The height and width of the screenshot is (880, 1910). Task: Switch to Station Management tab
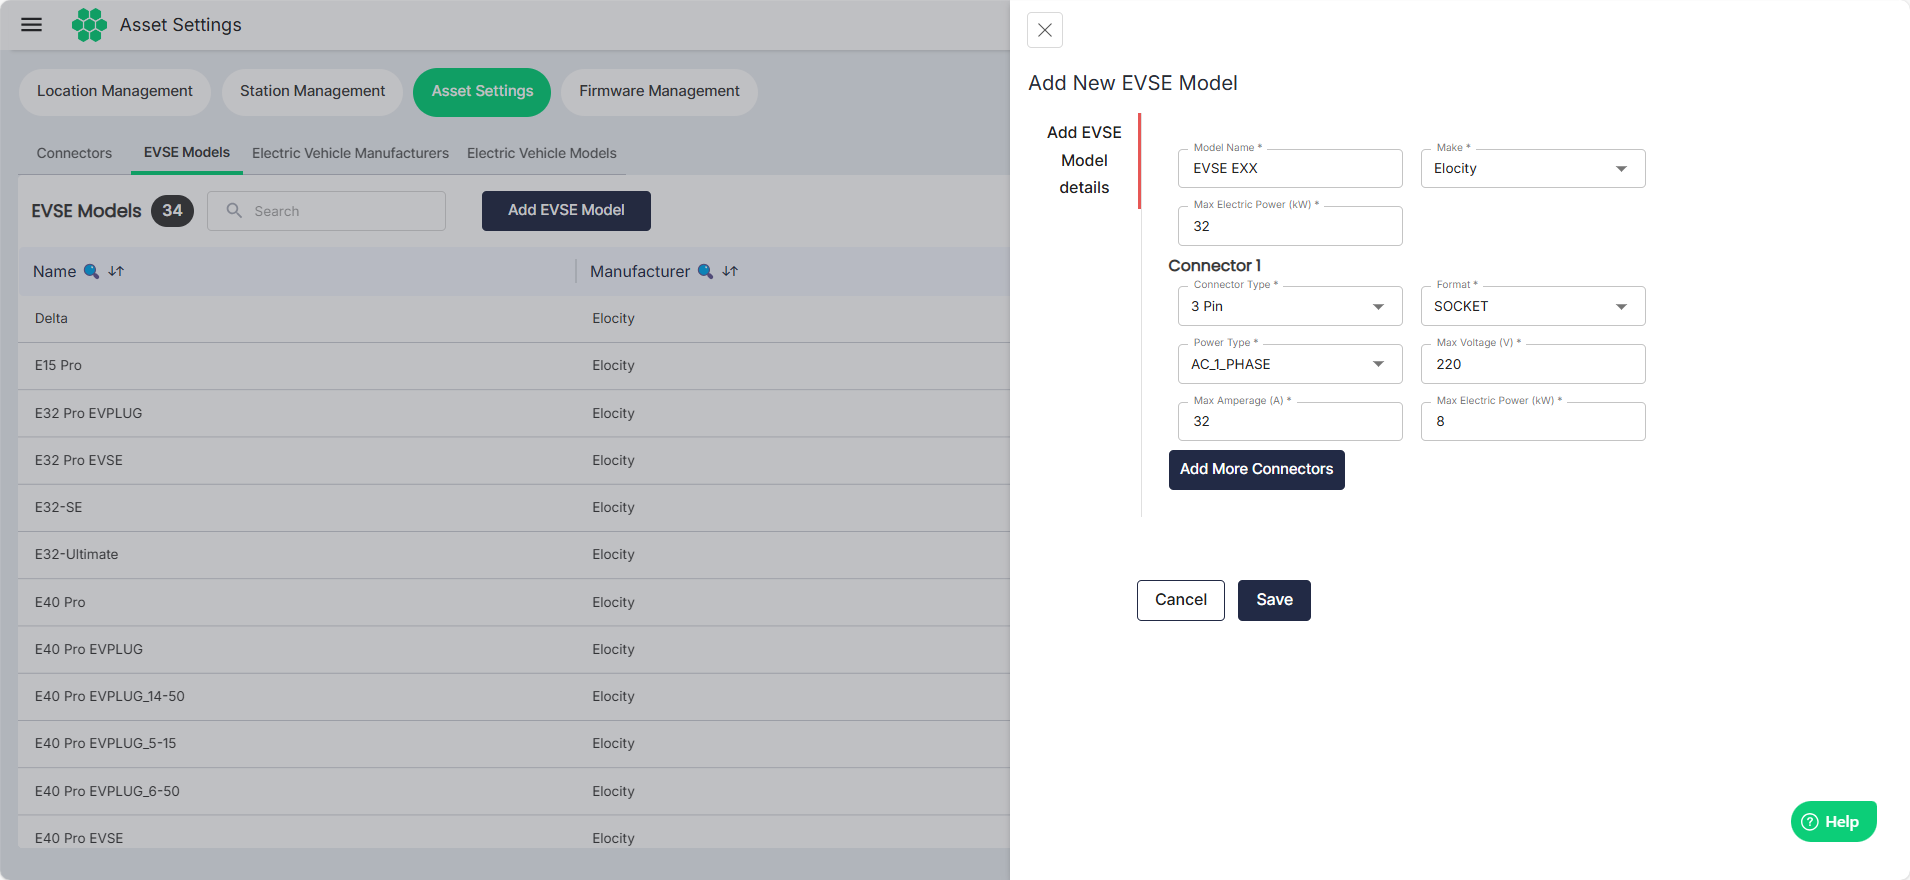point(312,91)
